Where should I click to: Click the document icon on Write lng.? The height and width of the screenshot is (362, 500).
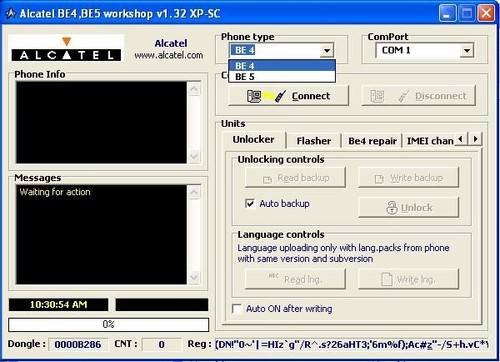(387, 279)
